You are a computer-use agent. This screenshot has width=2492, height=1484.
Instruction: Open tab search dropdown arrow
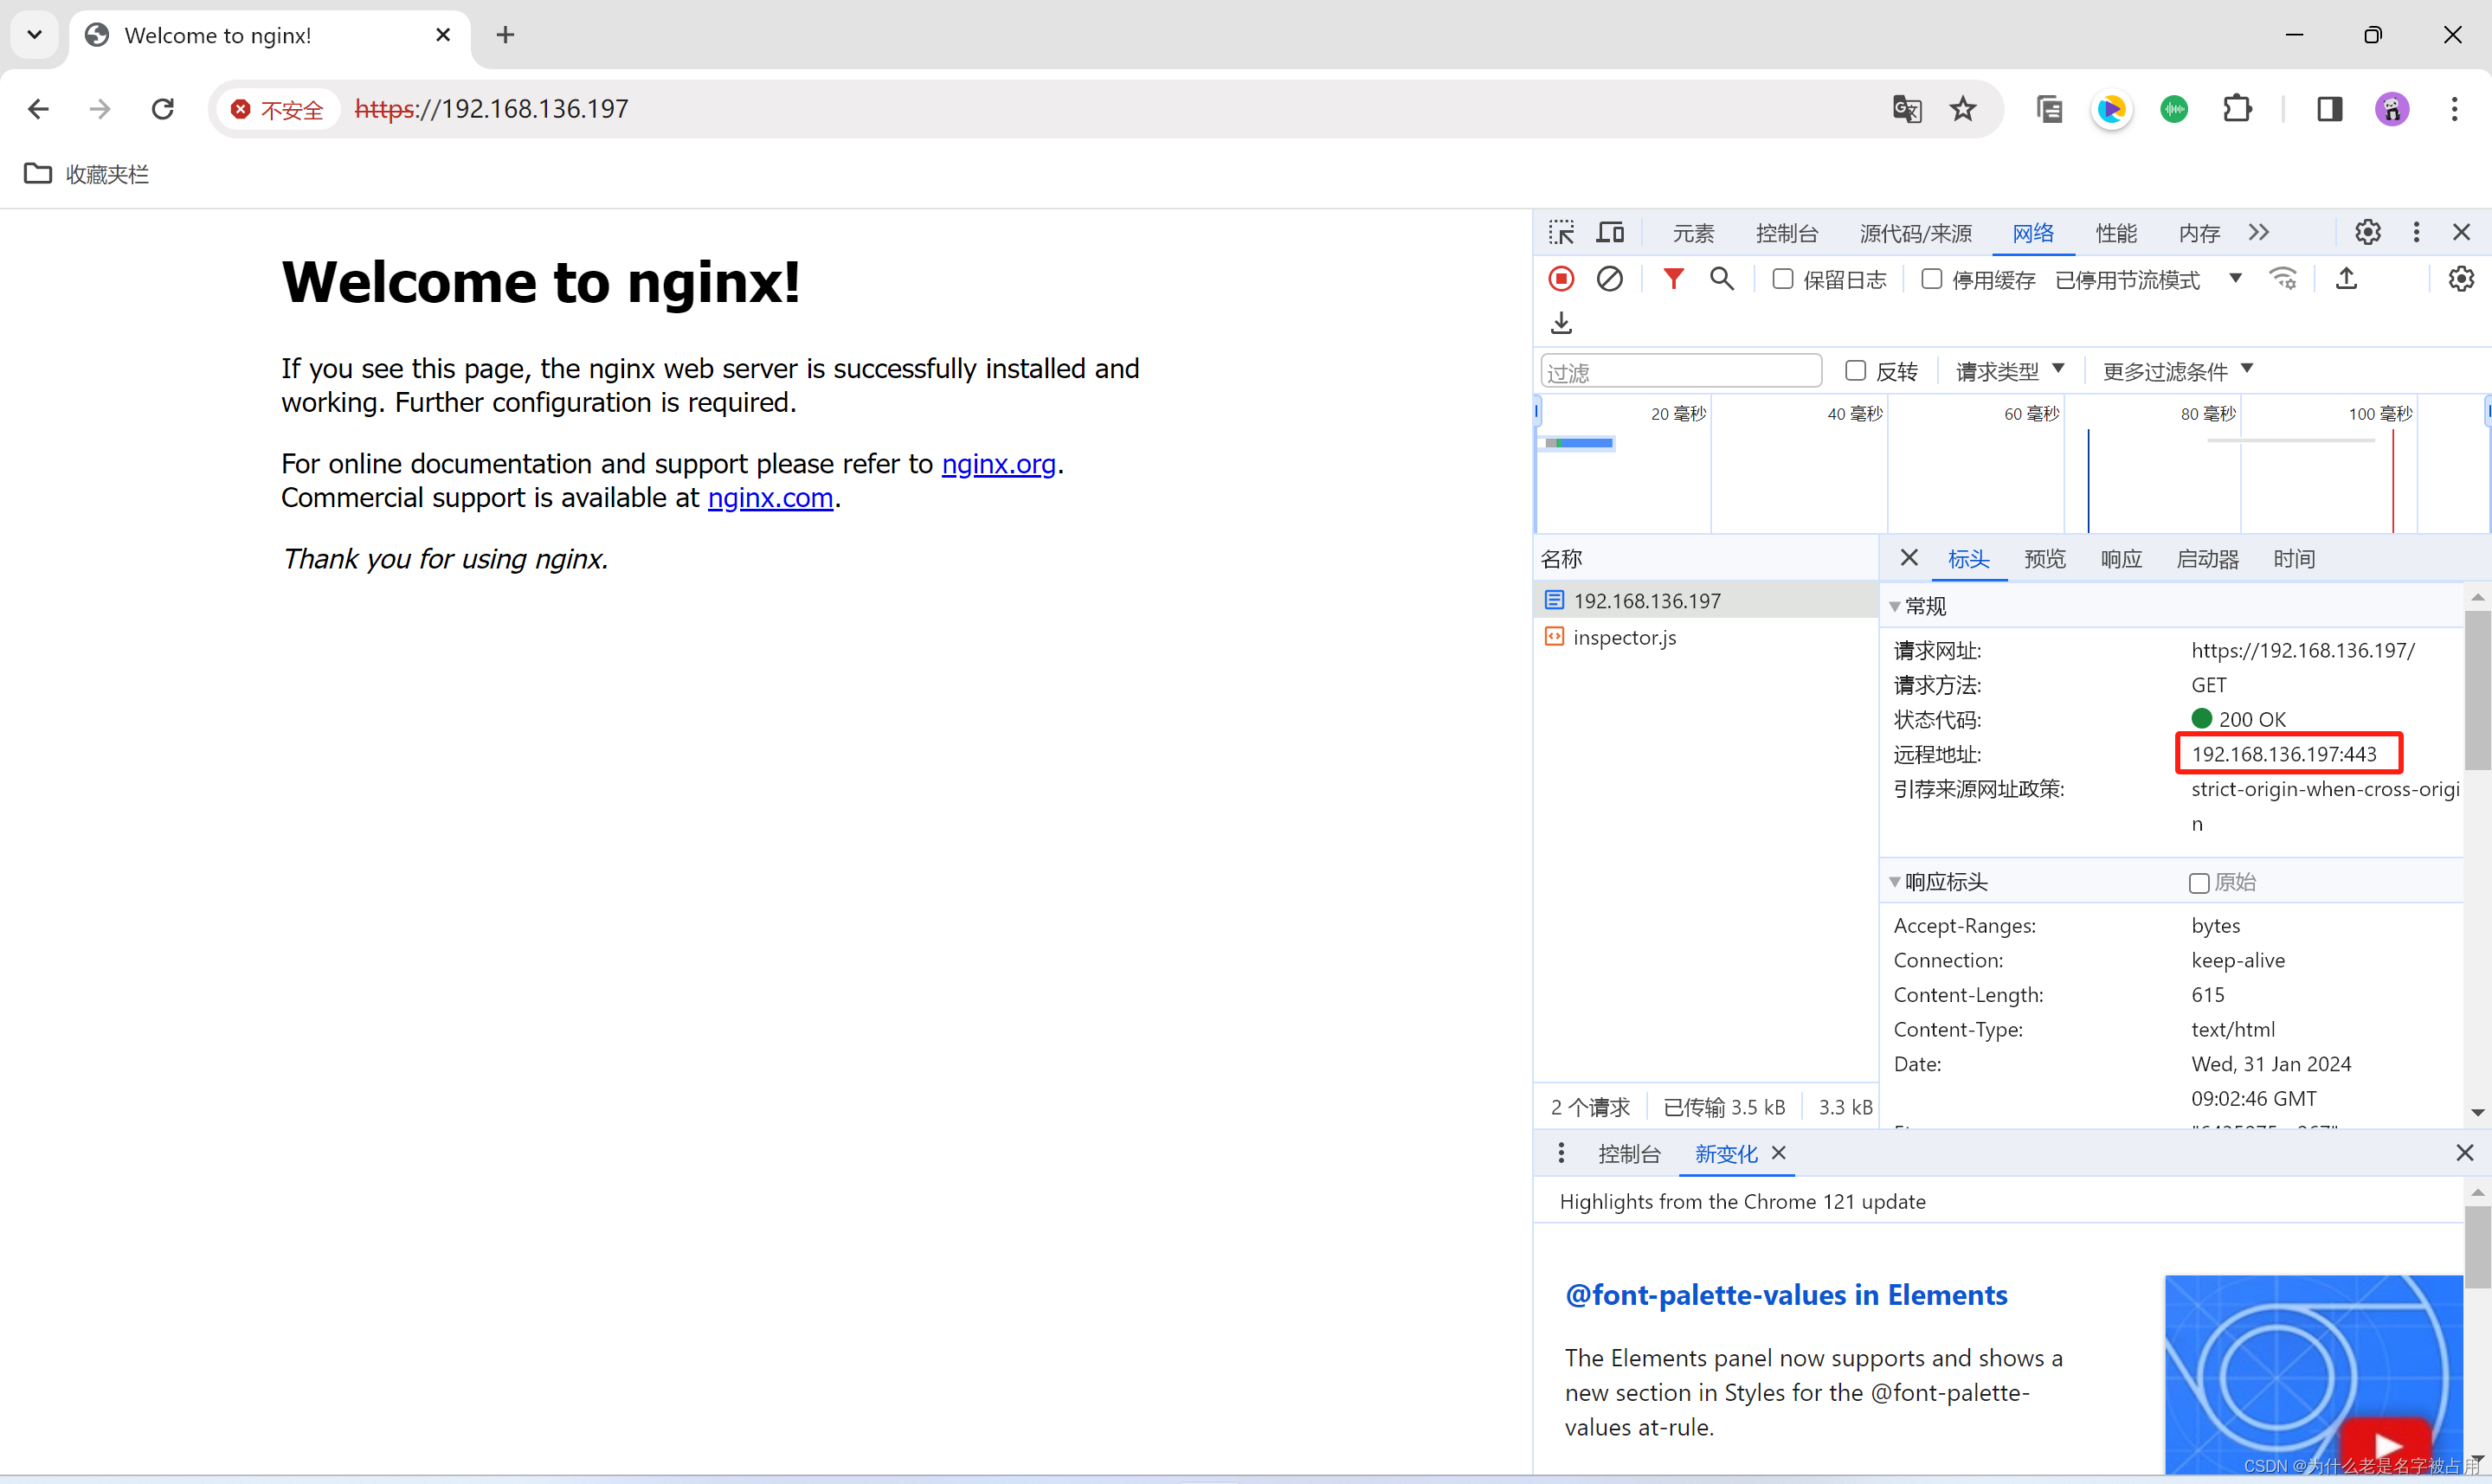pos(35,35)
